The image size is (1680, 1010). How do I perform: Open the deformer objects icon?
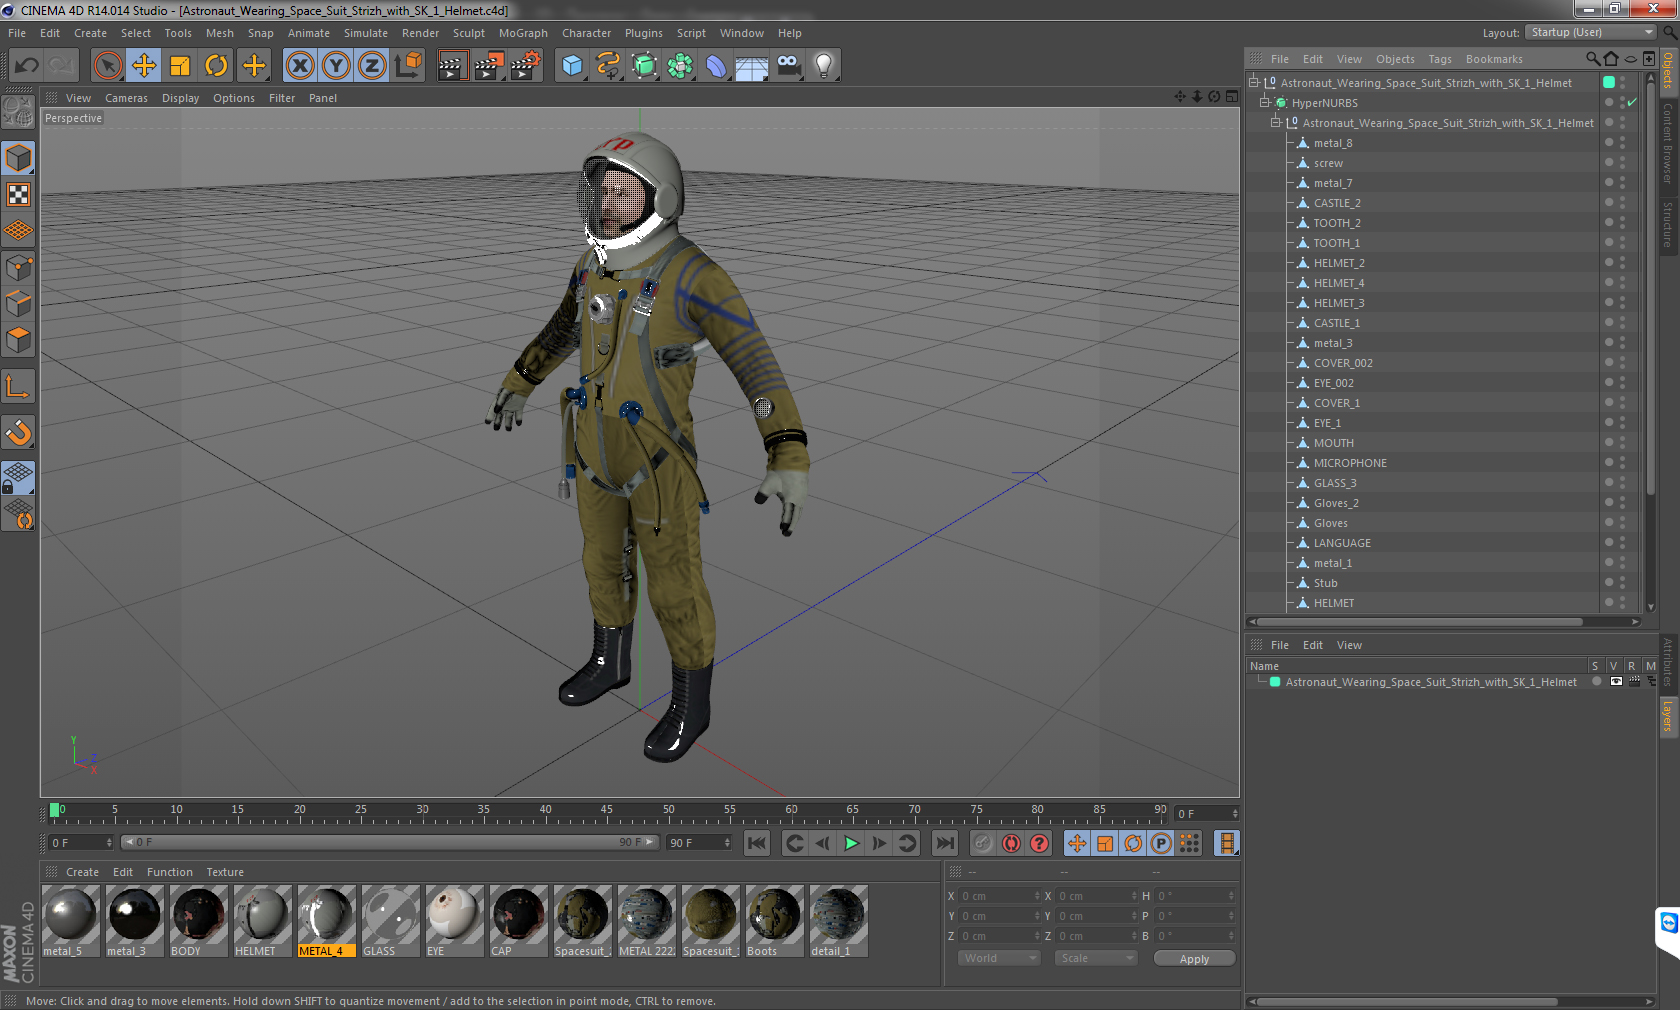point(716,66)
